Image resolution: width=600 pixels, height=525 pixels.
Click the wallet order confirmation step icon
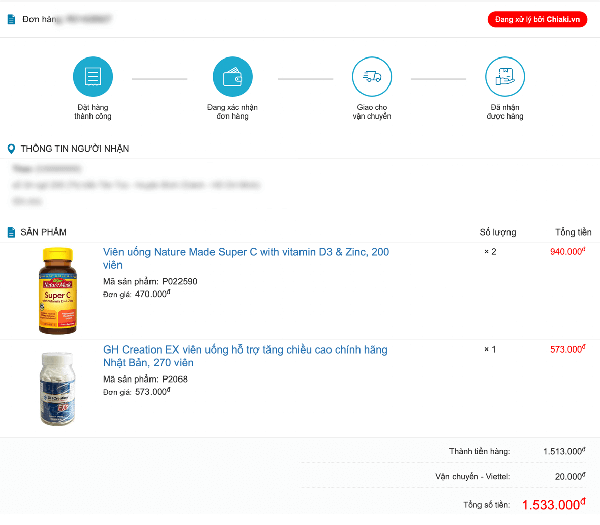coord(233,76)
